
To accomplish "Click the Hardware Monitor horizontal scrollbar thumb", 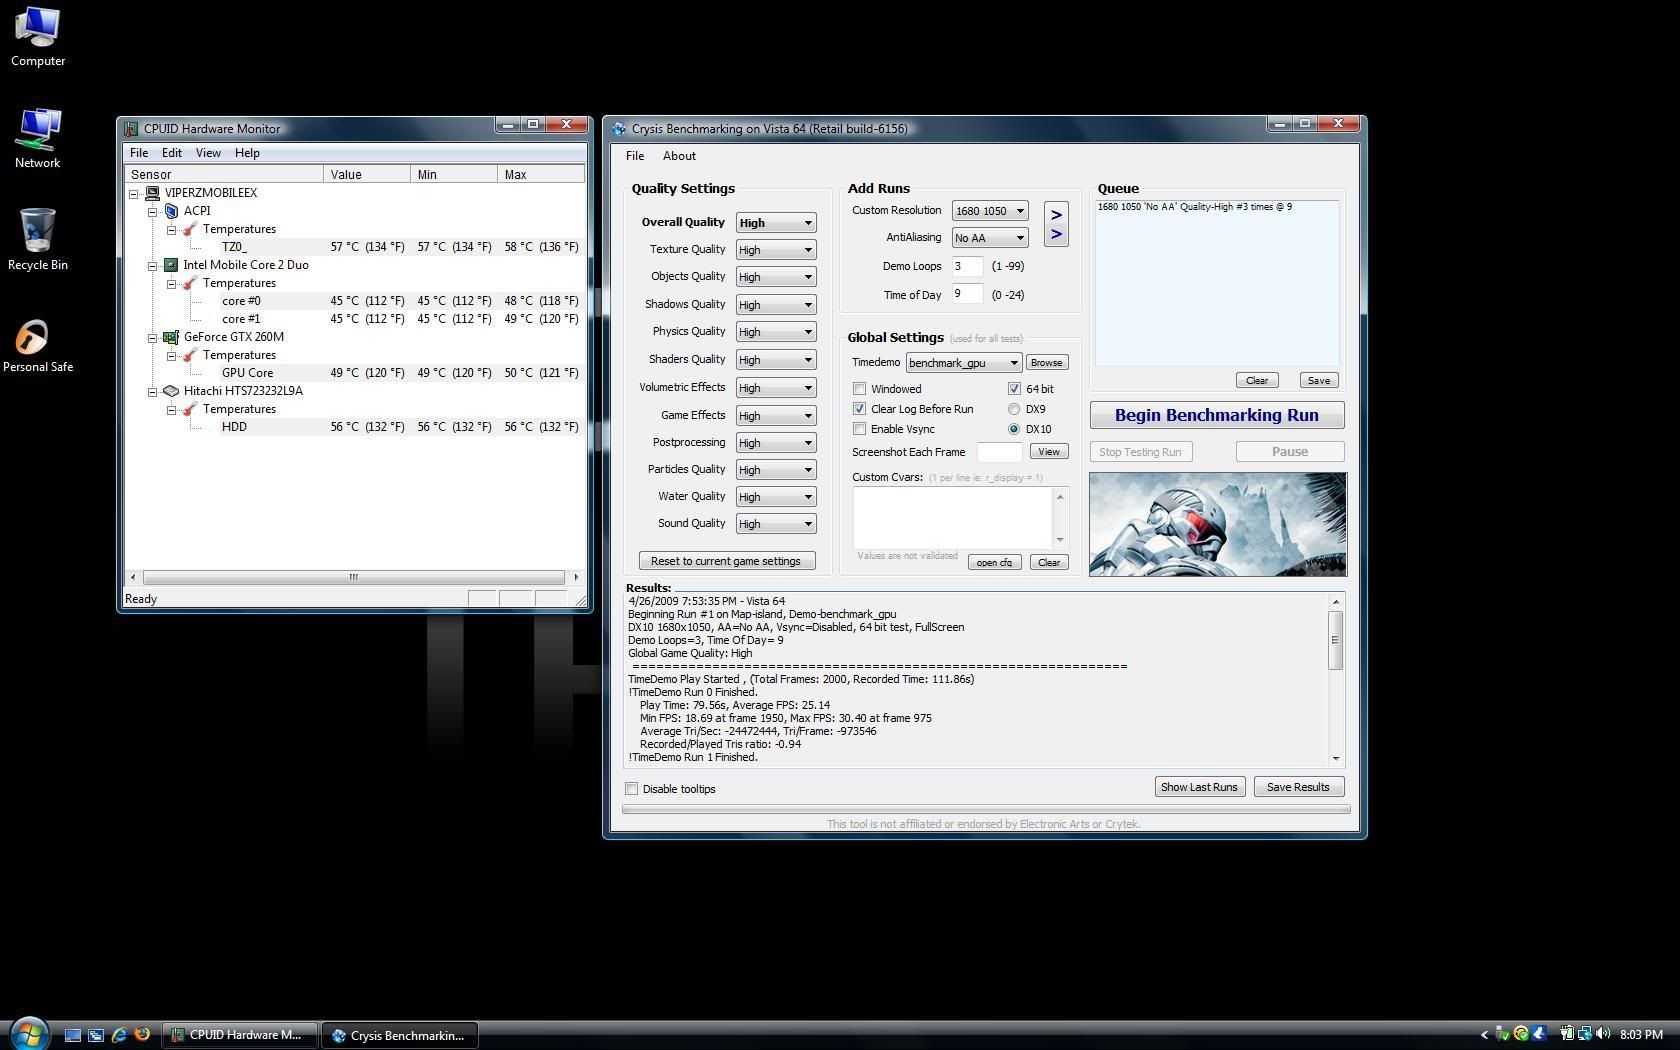I will tap(353, 577).
